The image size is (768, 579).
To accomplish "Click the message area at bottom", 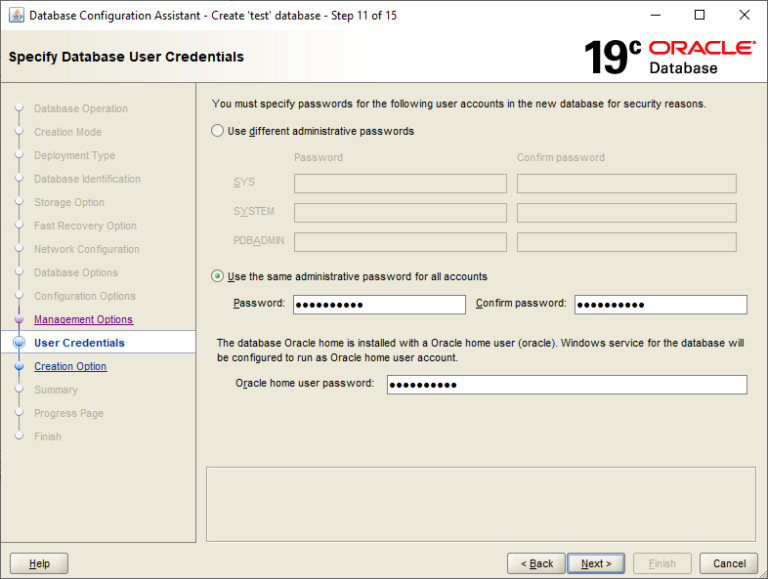I will [481, 504].
